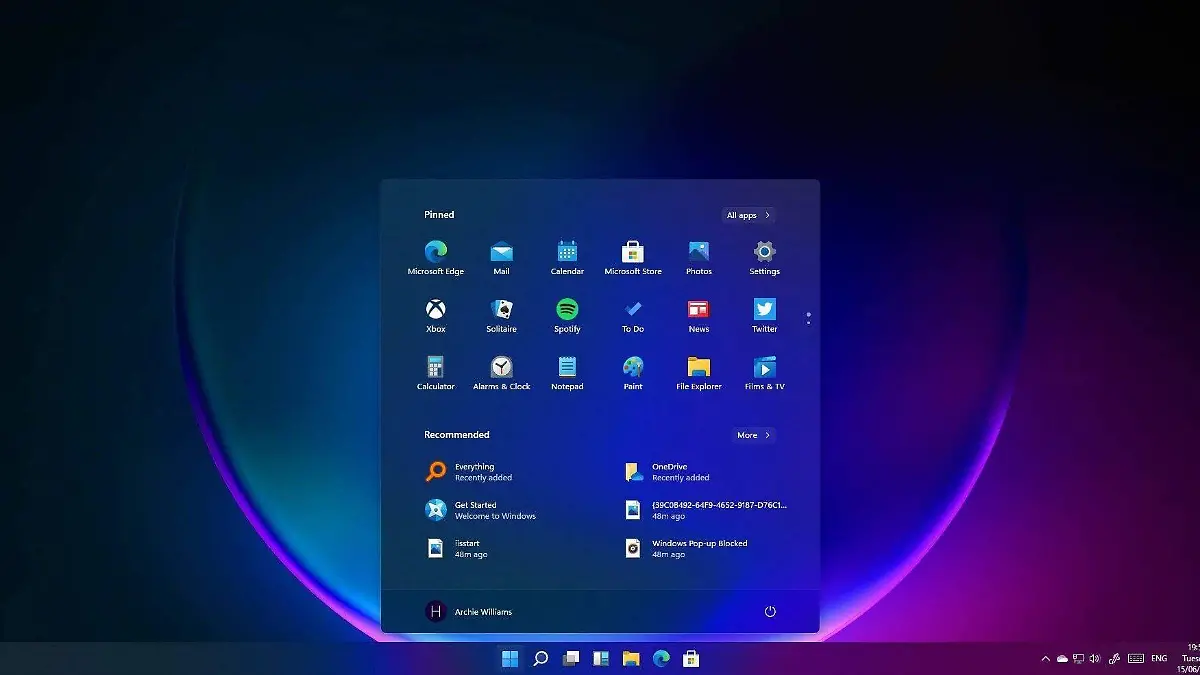This screenshot has width=1200, height=675.
Task: Open the Films & TV app
Action: [764, 367]
